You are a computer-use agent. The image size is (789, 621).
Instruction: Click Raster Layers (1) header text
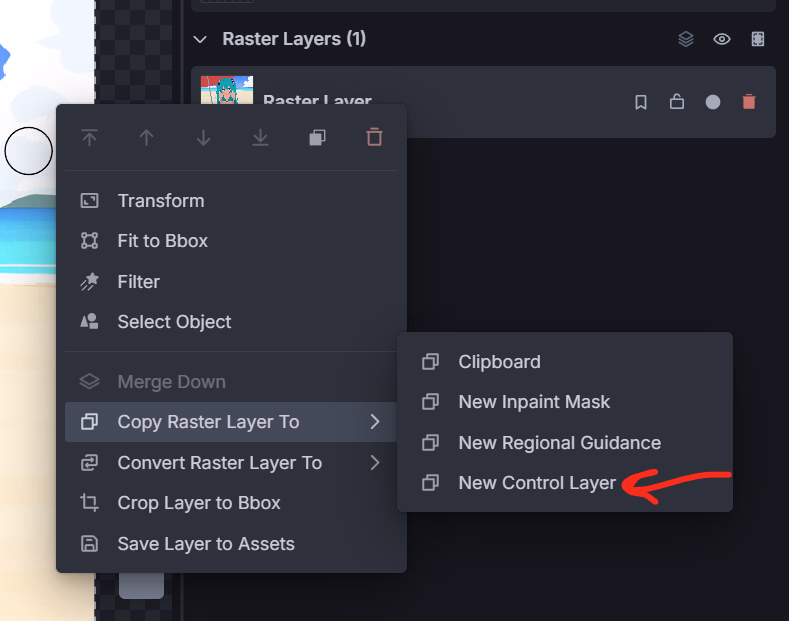point(294,39)
